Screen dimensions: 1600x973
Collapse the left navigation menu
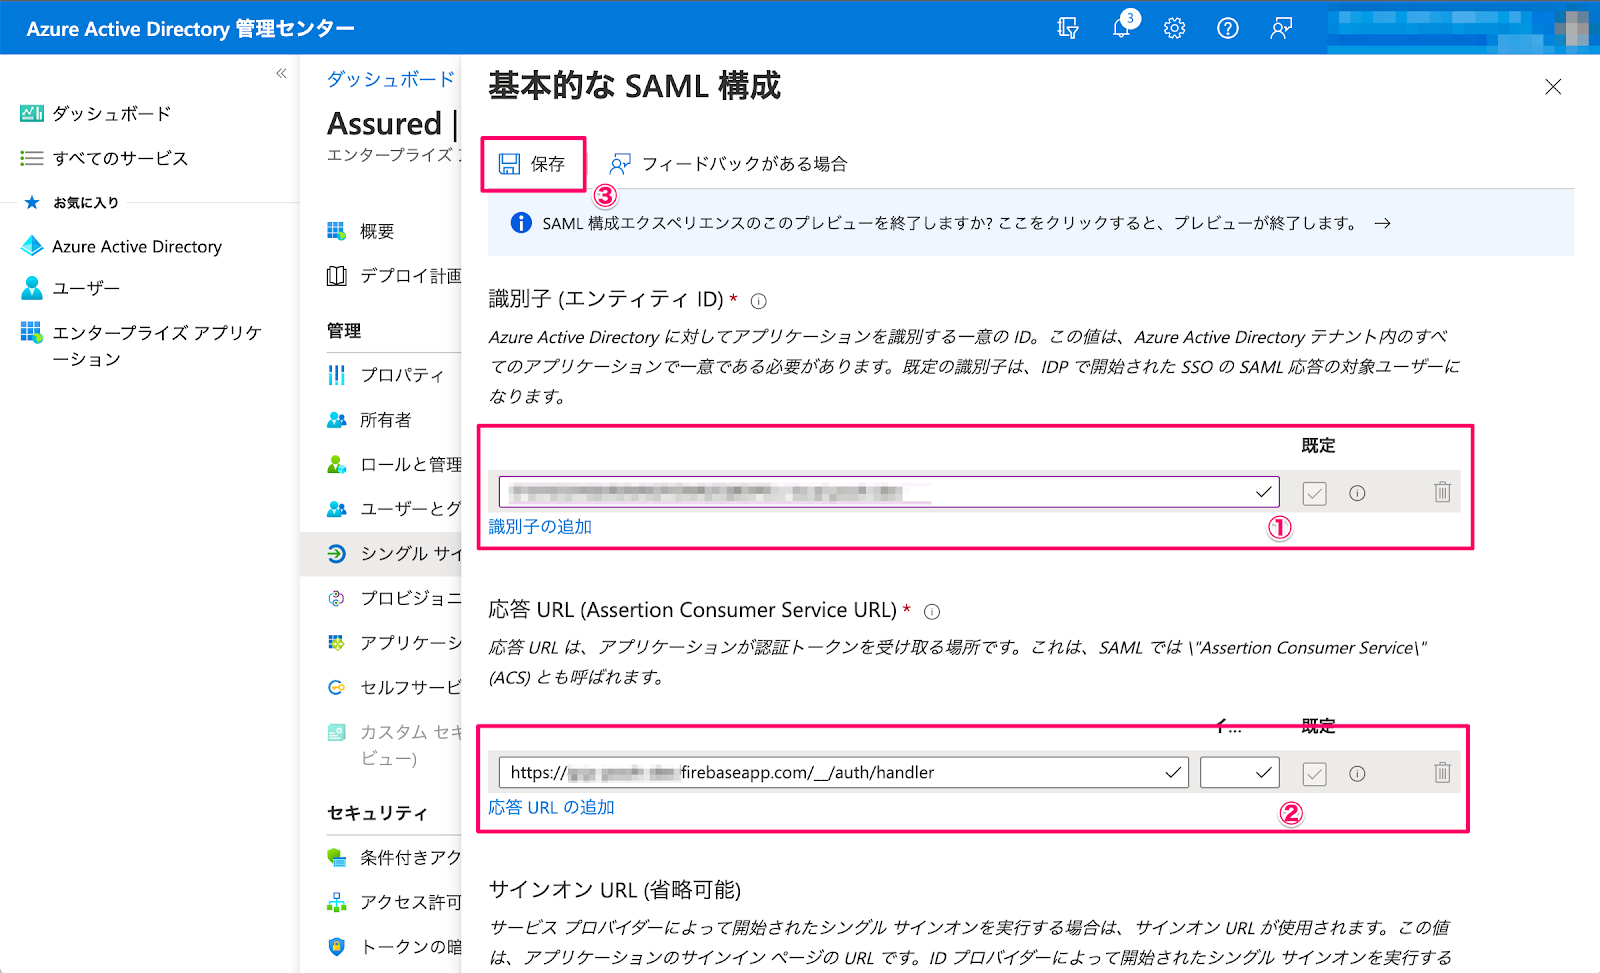point(281,73)
